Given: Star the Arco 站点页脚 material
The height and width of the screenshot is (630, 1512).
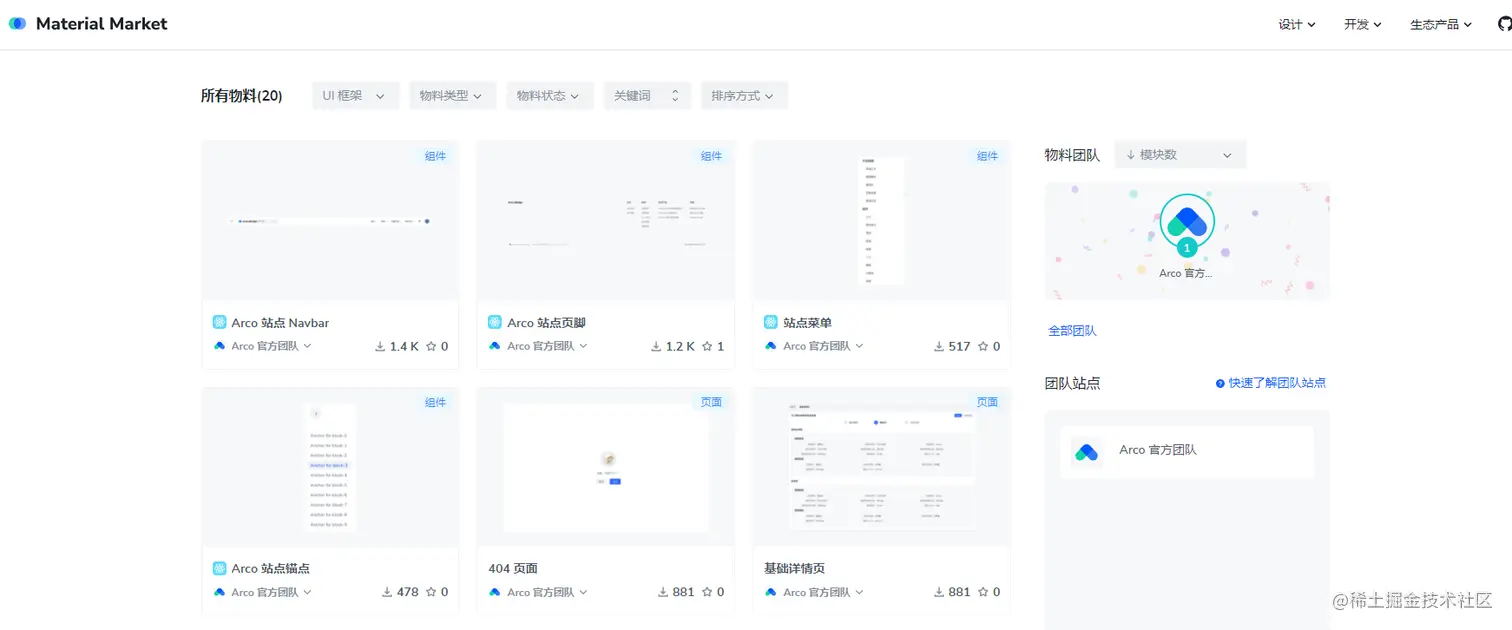Looking at the screenshot, I should (x=707, y=347).
